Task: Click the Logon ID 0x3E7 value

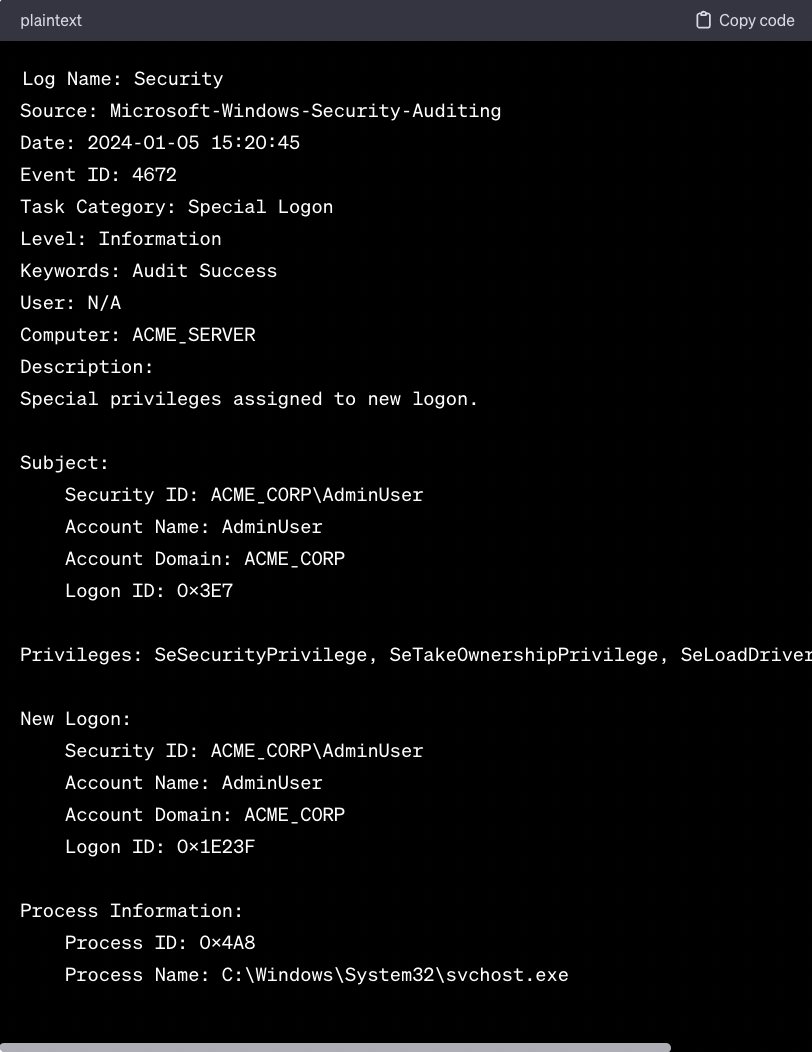Action: tap(207, 590)
